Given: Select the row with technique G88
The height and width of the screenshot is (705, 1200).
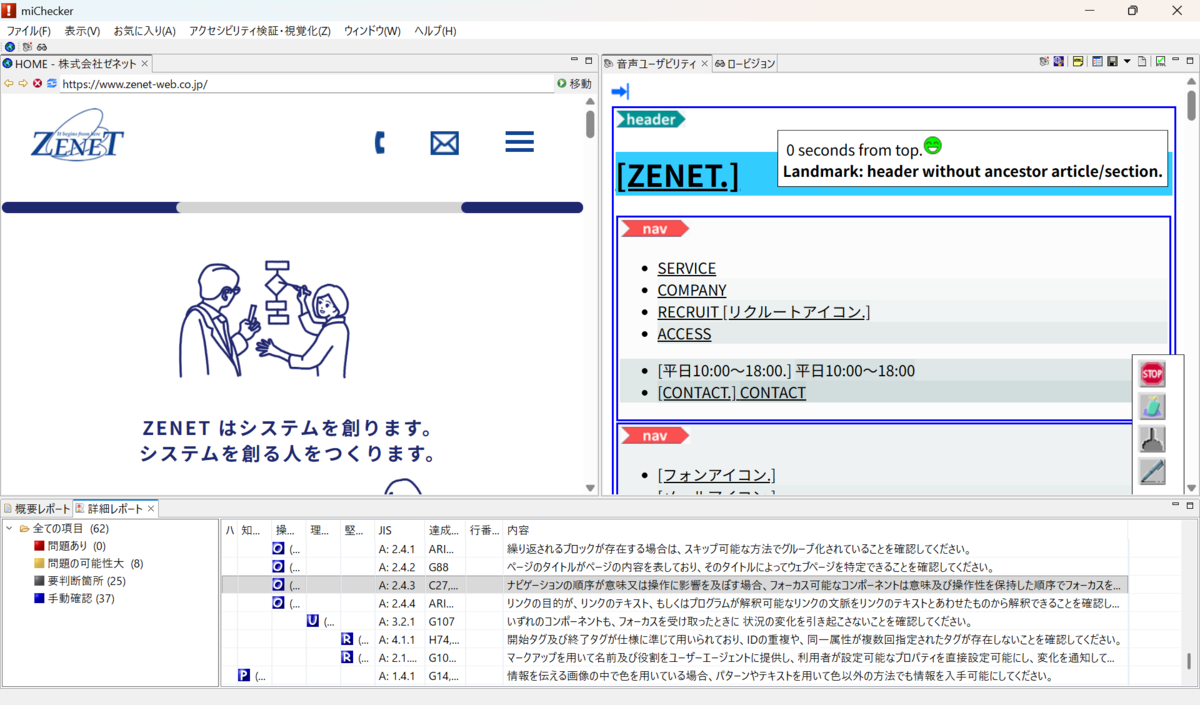Looking at the screenshot, I should (675, 567).
